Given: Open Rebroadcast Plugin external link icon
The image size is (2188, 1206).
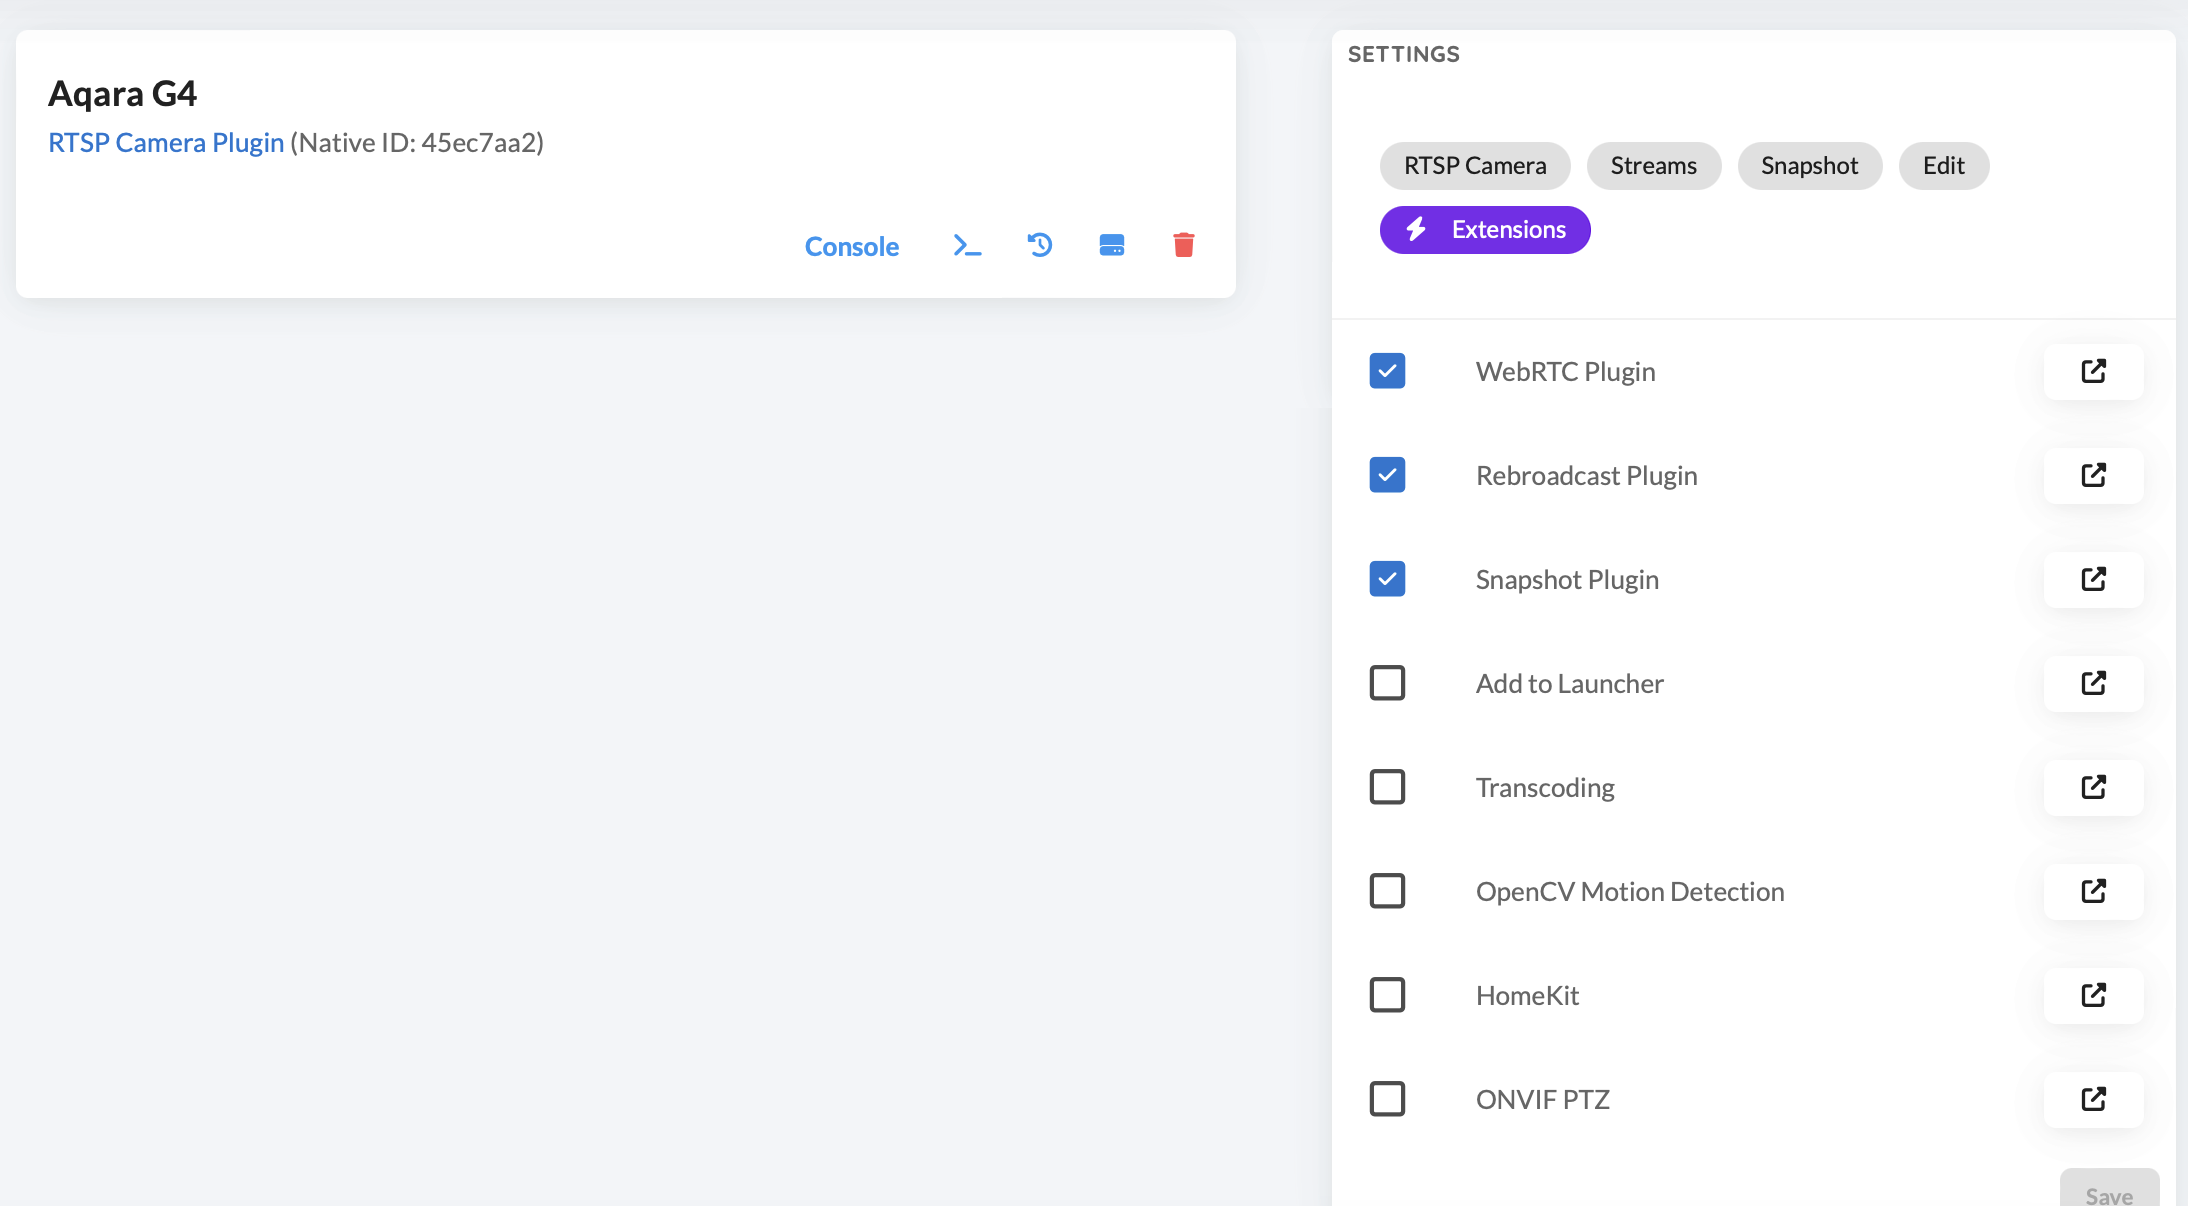Looking at the screenshot, I should (2093, 476).
